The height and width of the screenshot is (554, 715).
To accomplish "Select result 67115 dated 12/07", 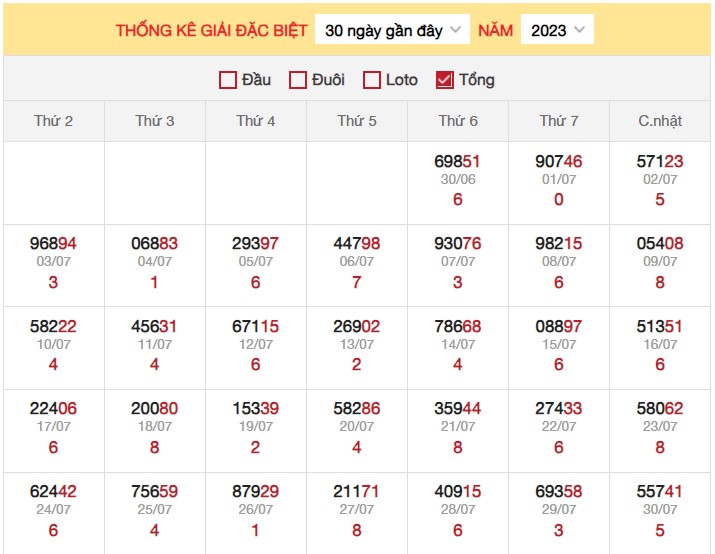I will pos(256,327).
